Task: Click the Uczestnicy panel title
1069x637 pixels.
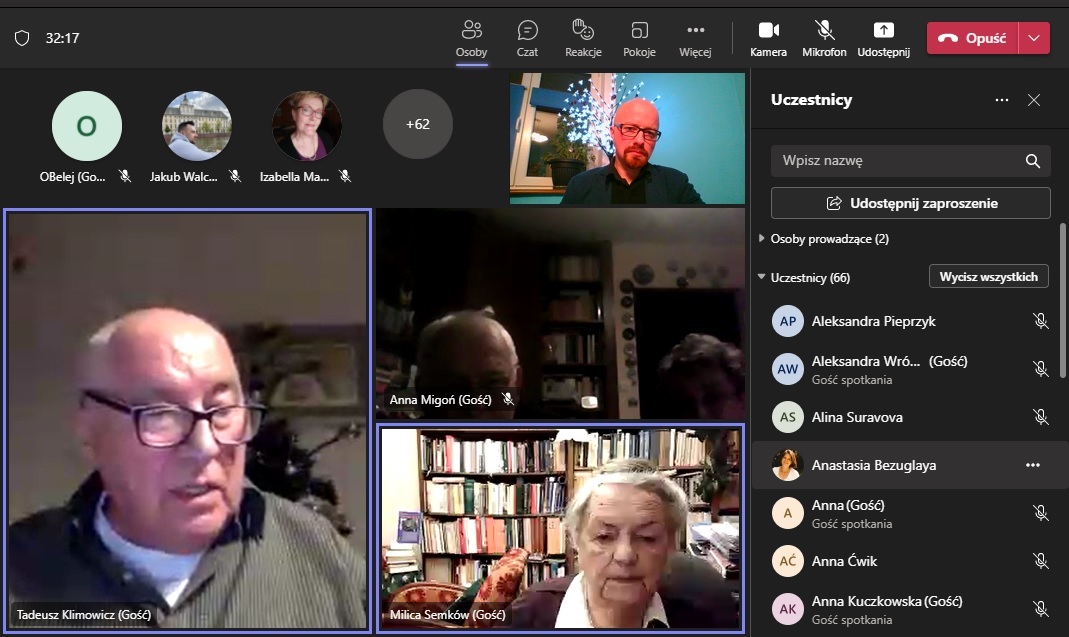Action: (x=811, y=100)
